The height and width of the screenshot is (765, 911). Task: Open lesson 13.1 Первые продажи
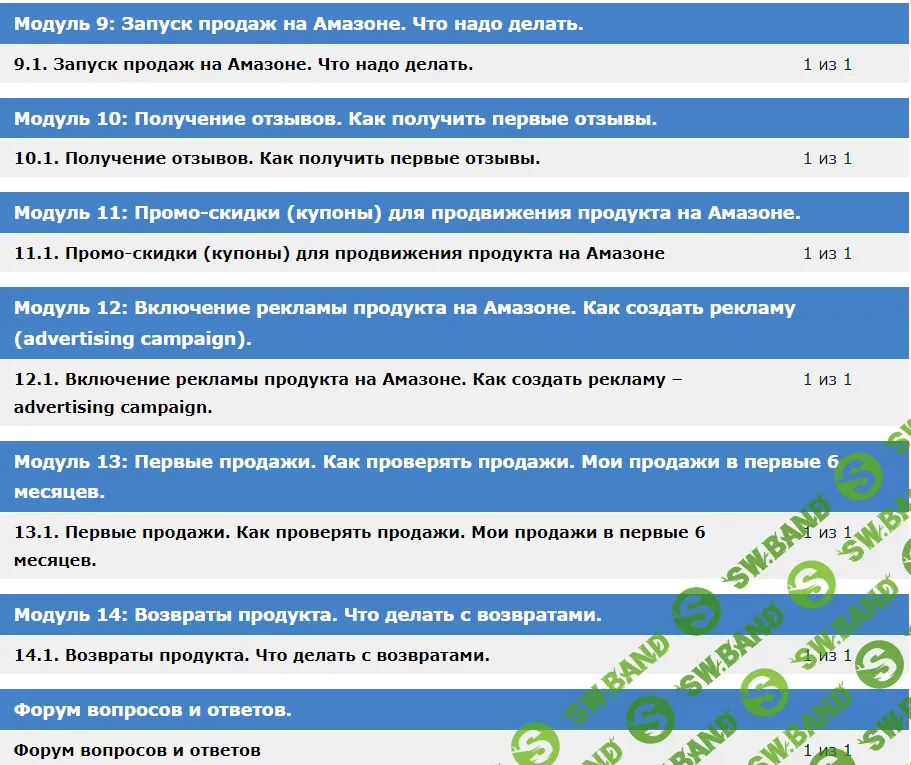pos(360,546)
